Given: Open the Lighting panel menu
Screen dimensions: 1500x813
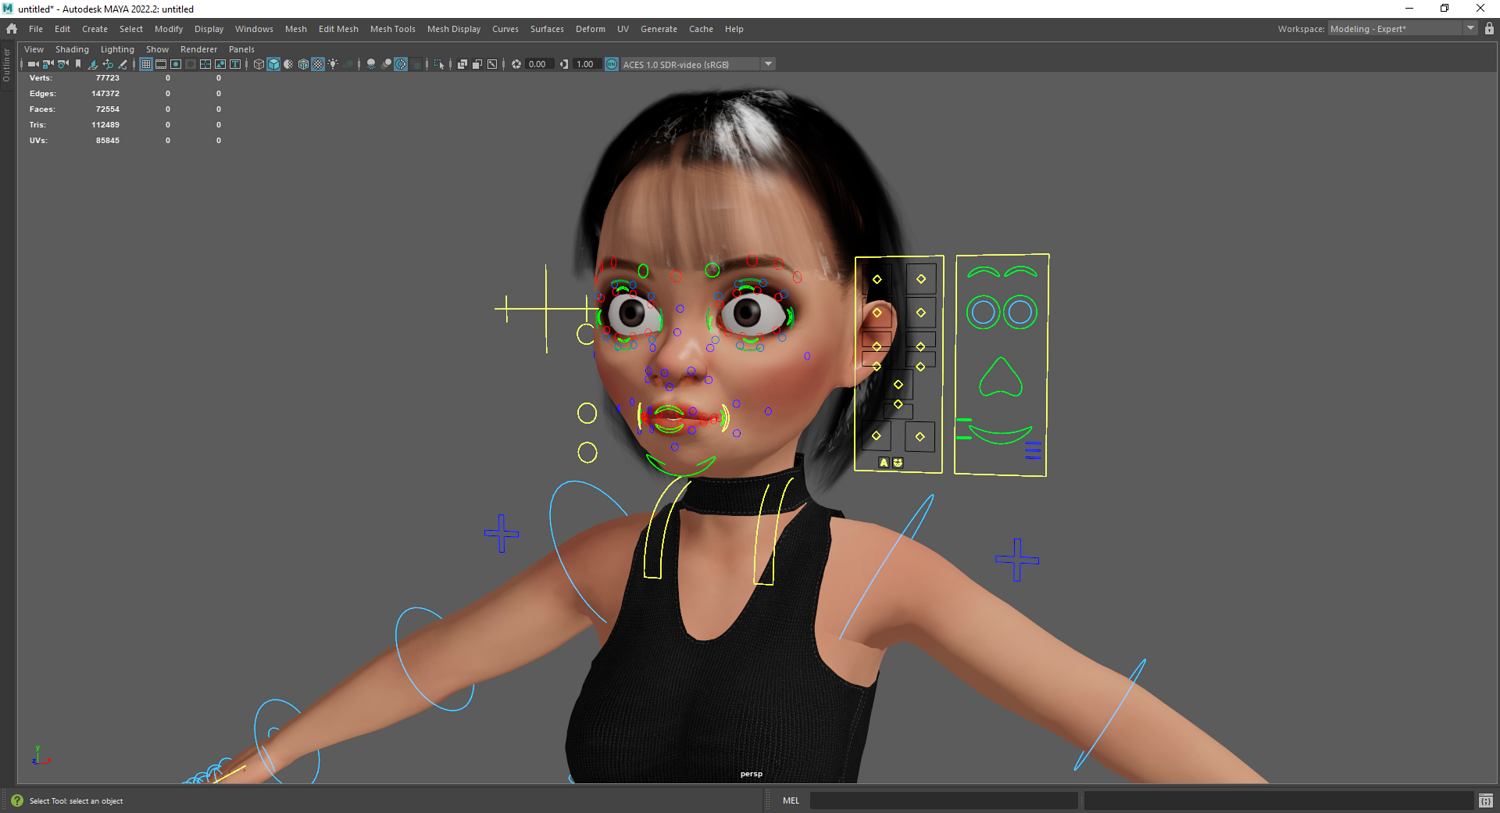Looking at the screenshot, I should pos(117,49).
